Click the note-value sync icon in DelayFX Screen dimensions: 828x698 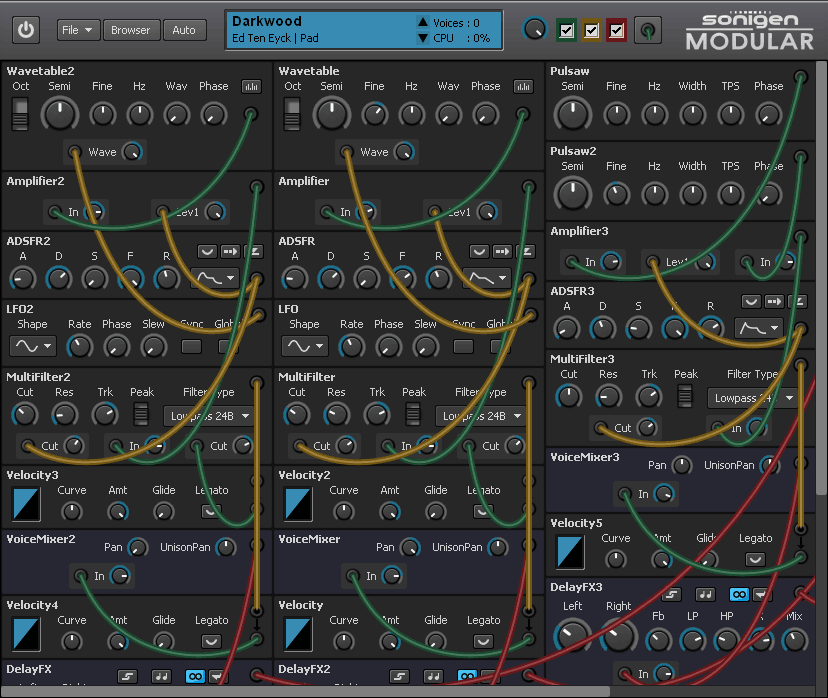coord(161,677)
